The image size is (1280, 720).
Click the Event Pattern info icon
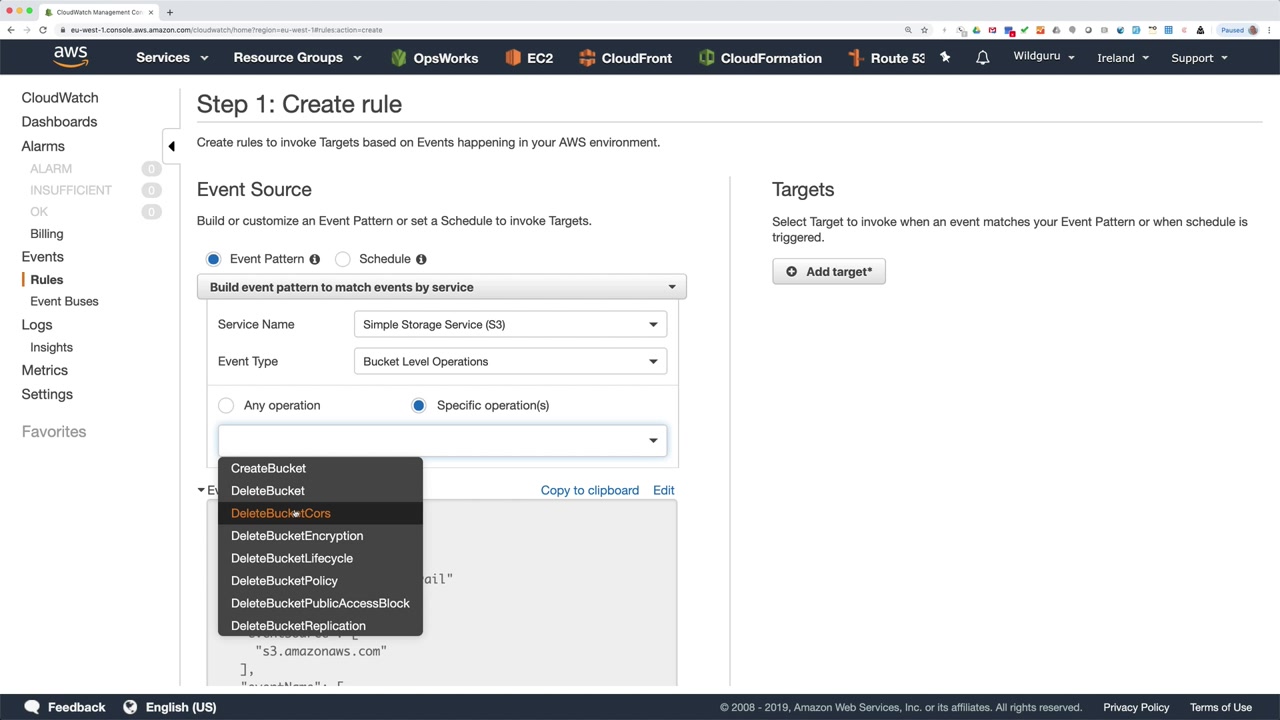point(314,259)
